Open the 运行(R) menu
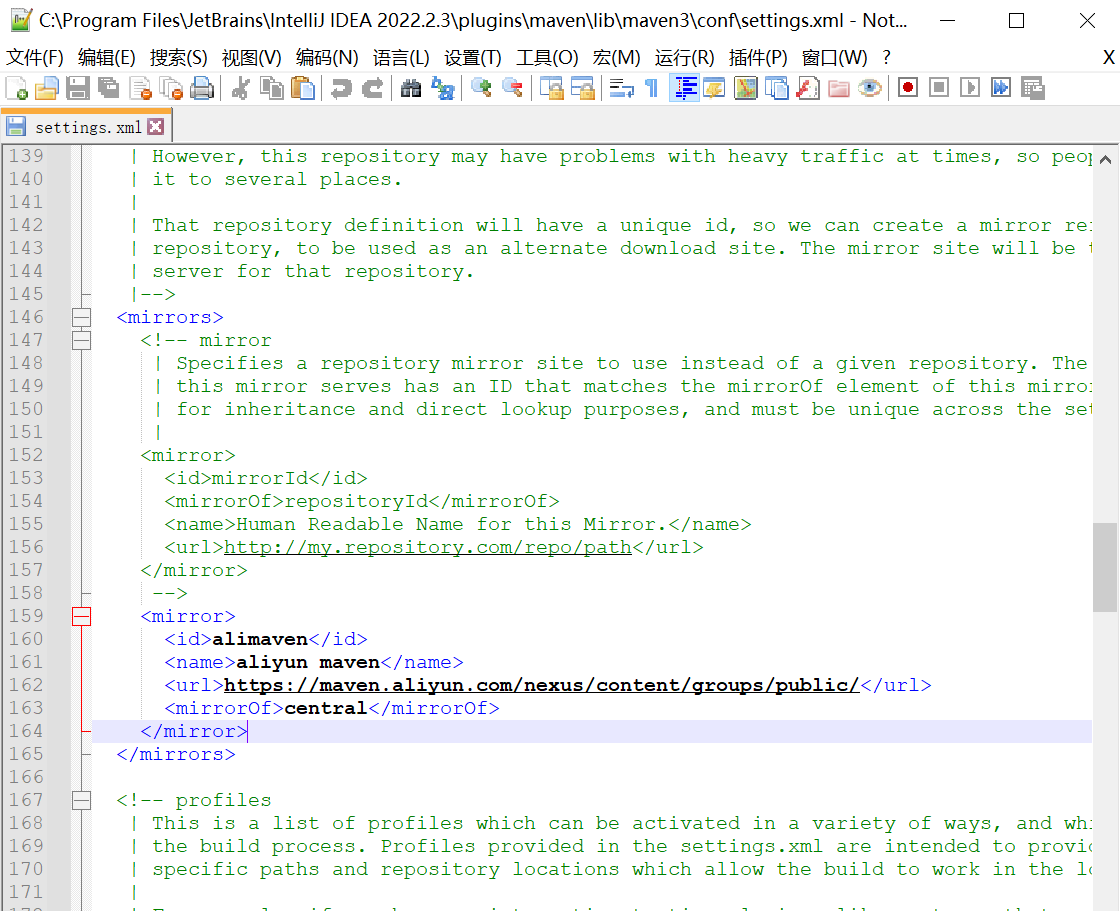1120x911 pixels. [x=684, y=57]
